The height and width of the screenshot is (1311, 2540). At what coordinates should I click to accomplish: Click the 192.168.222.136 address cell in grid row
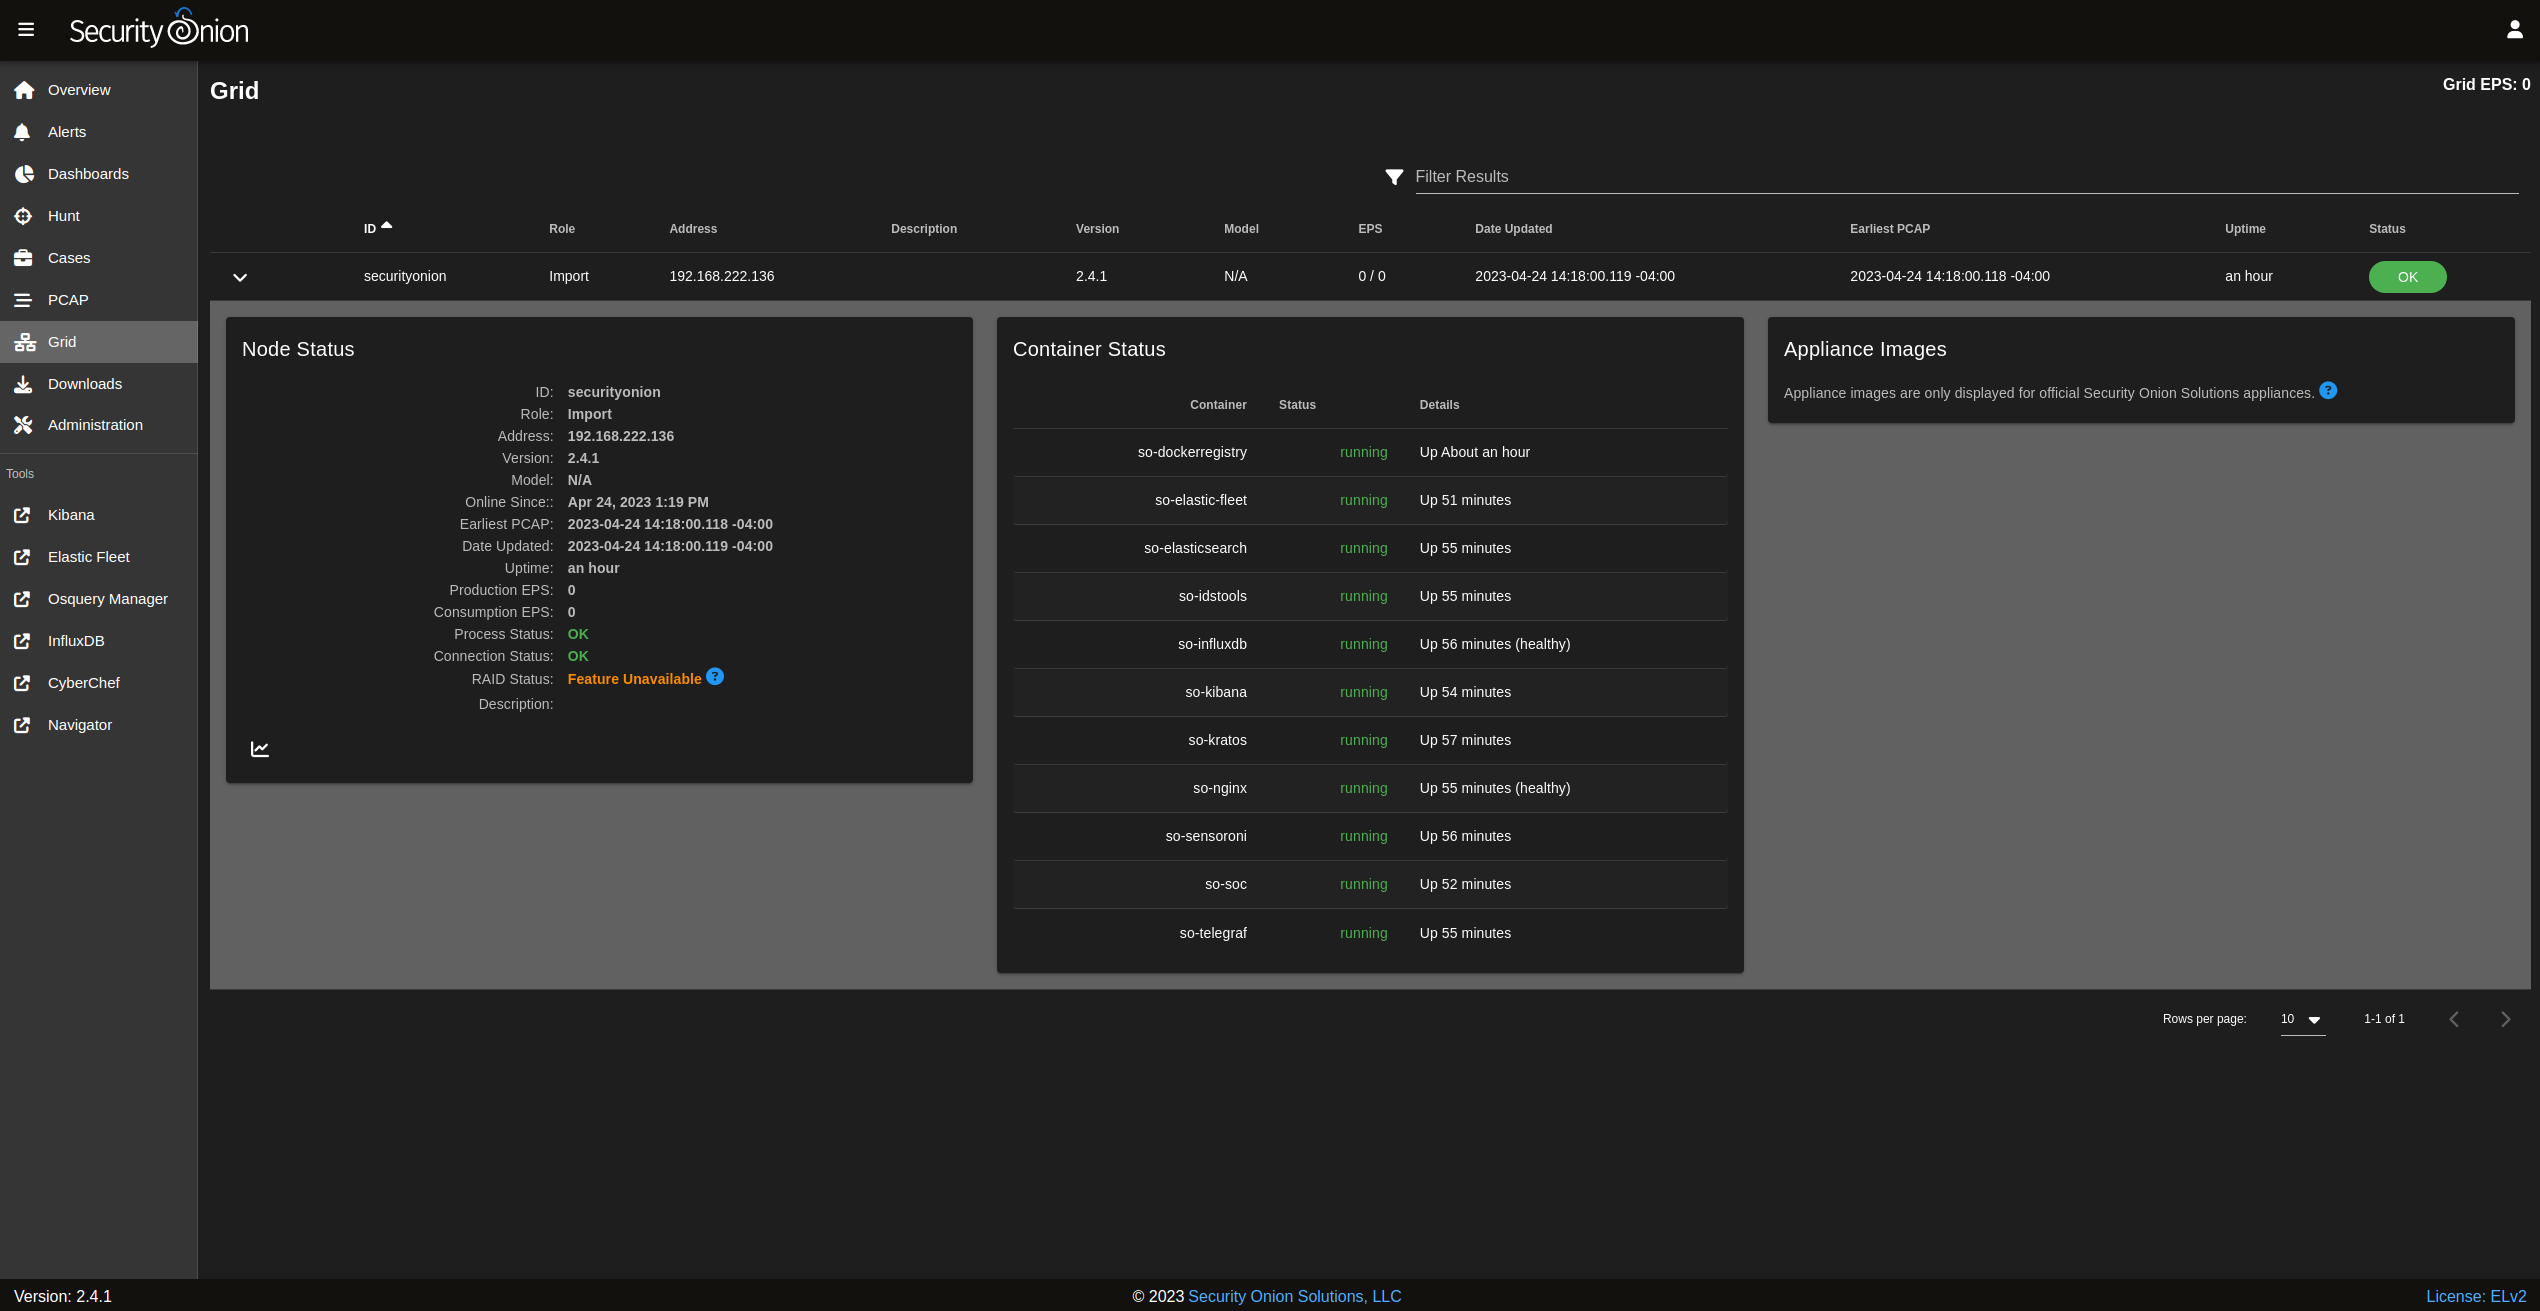(721, 276)
